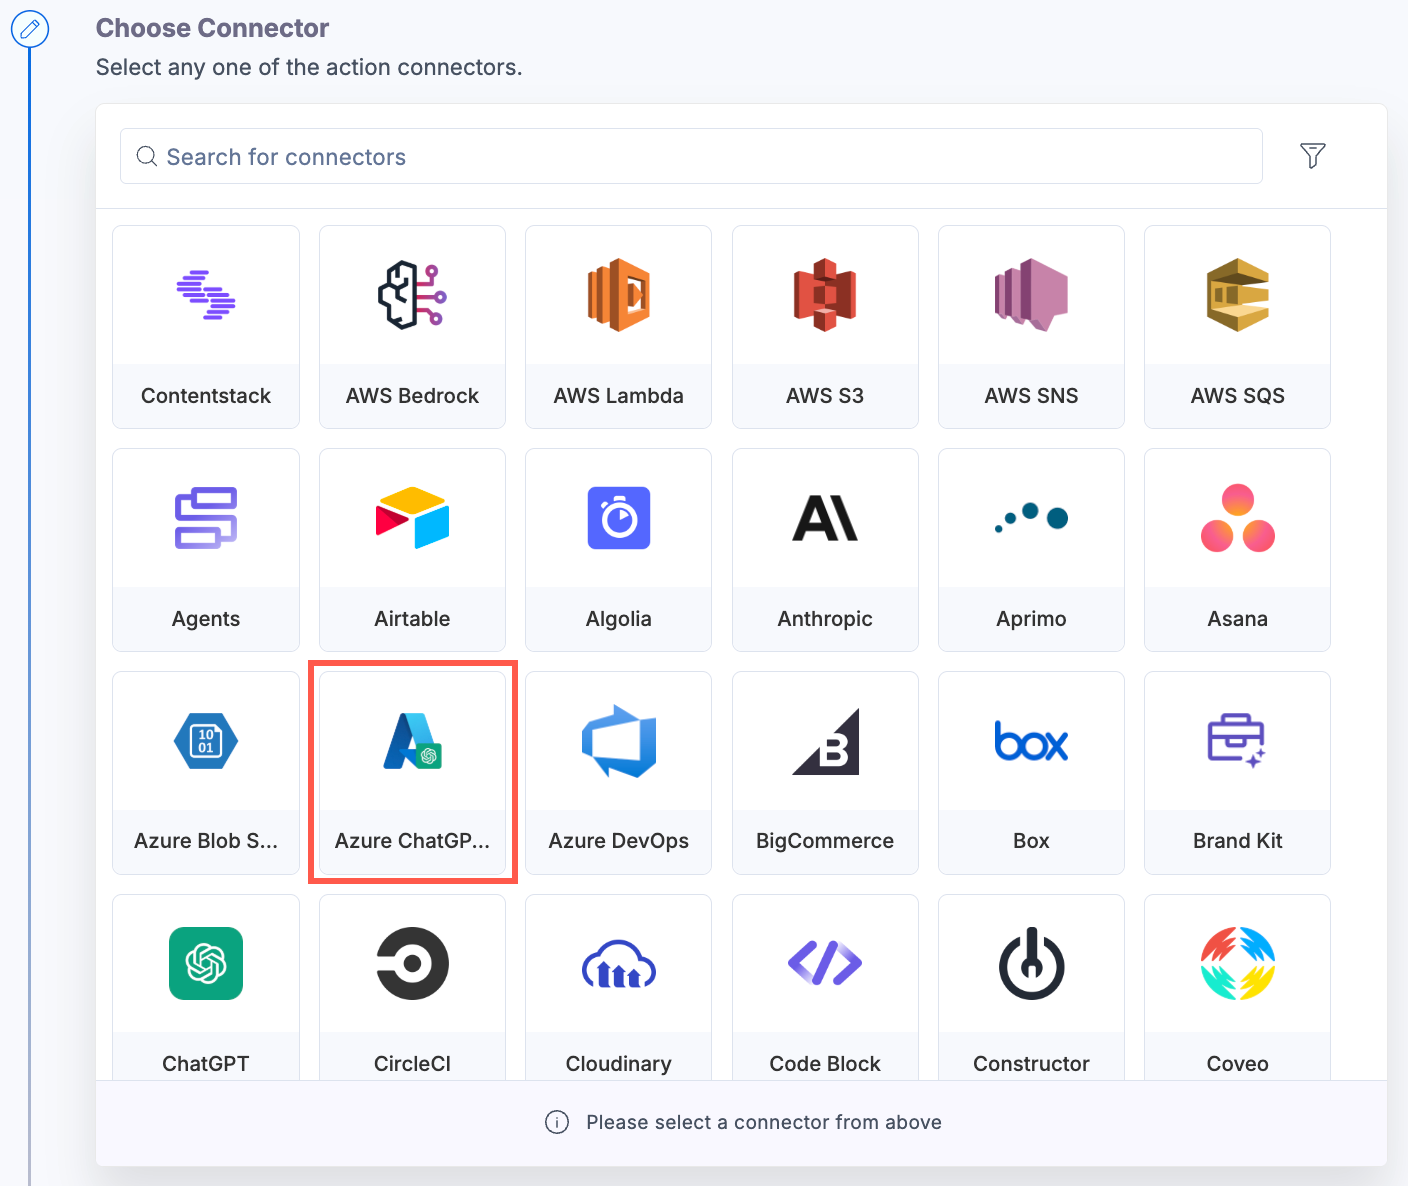Viewport: 1408px width, 1186px height.
Task: Select the Code Block connector icon
Action: point(825,963)
